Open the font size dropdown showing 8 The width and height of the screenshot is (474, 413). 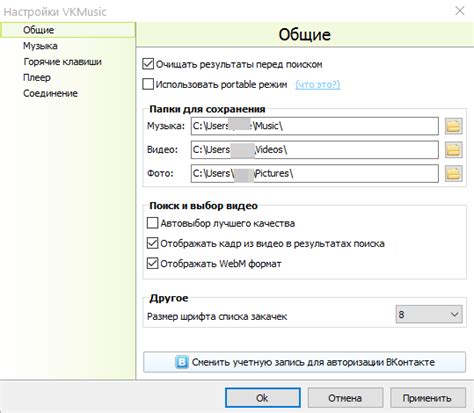click(429, 314)
